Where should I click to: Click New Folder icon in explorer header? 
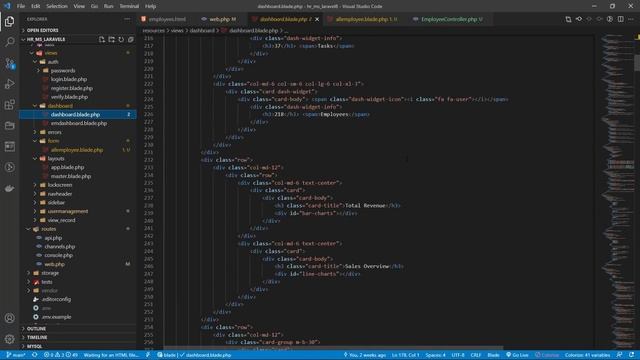(x=111, y=40)
